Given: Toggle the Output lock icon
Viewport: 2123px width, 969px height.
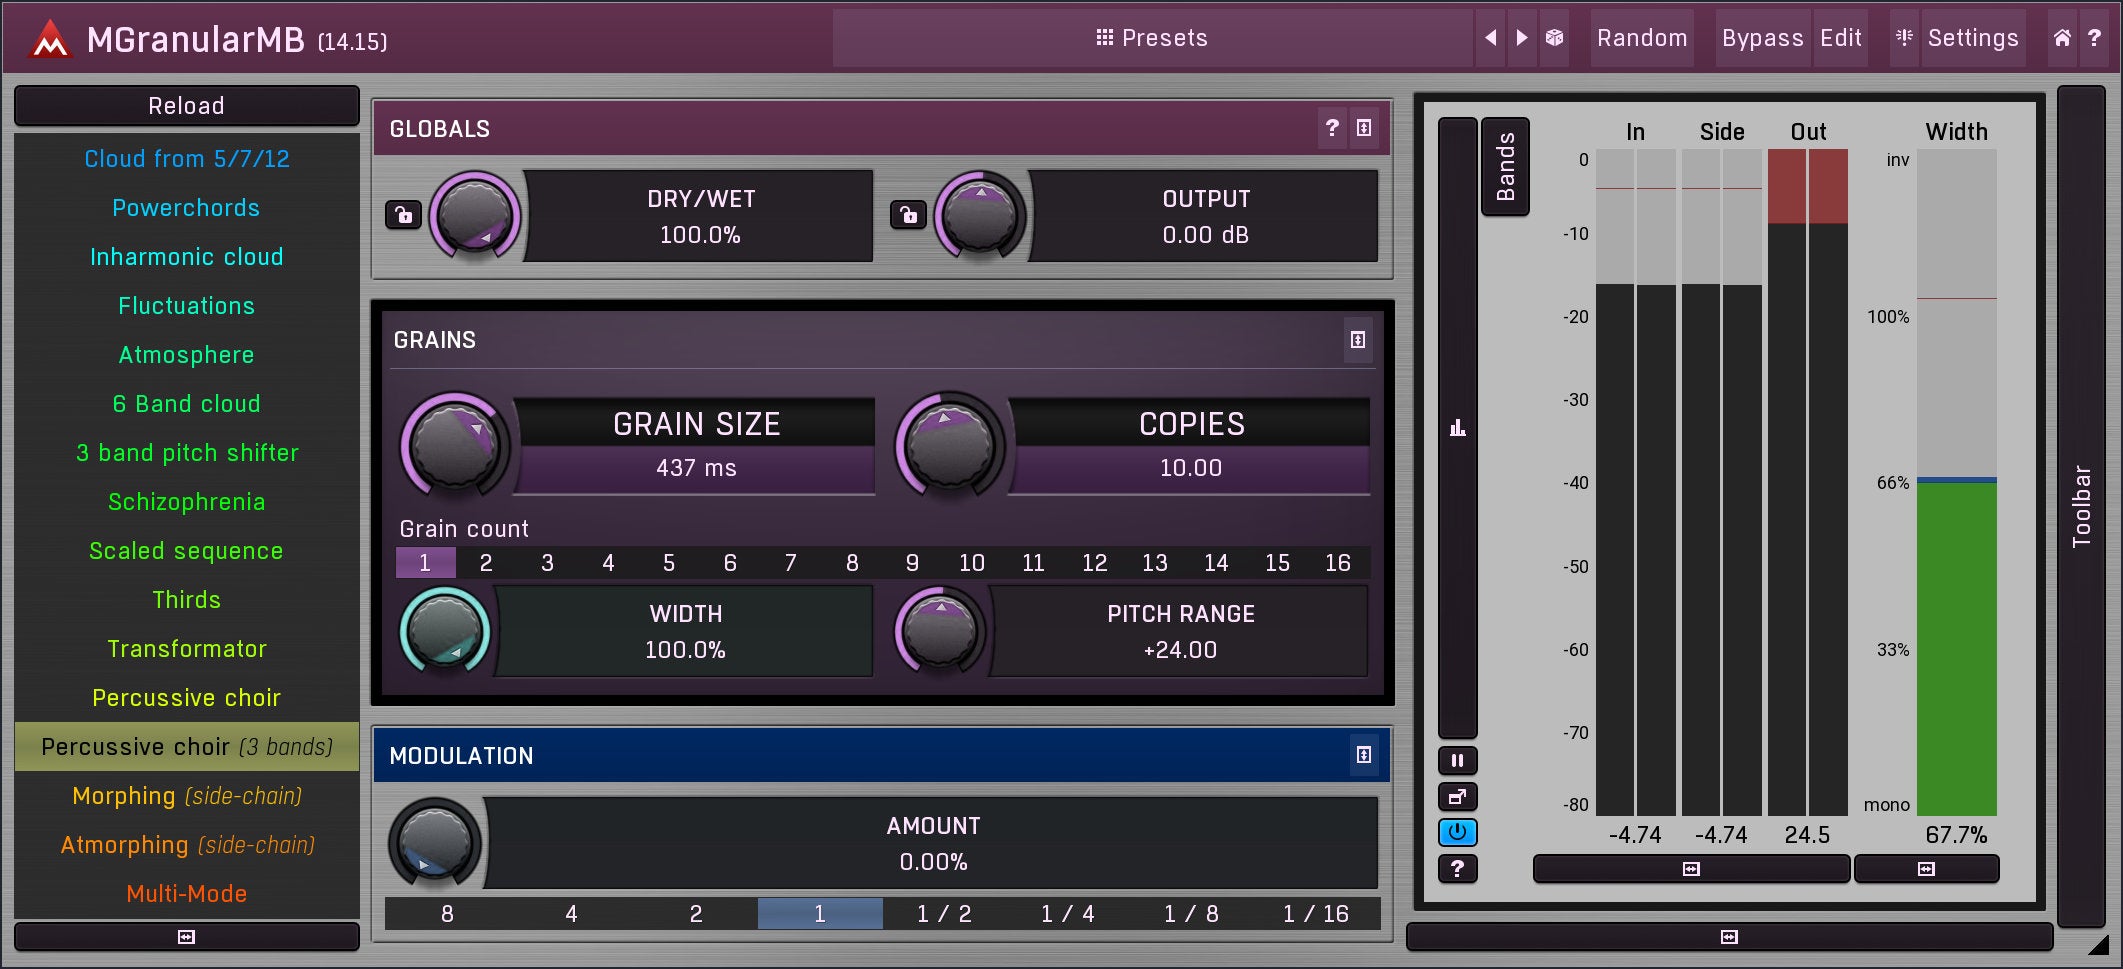Looking at the screenshot, I should 908,215.
